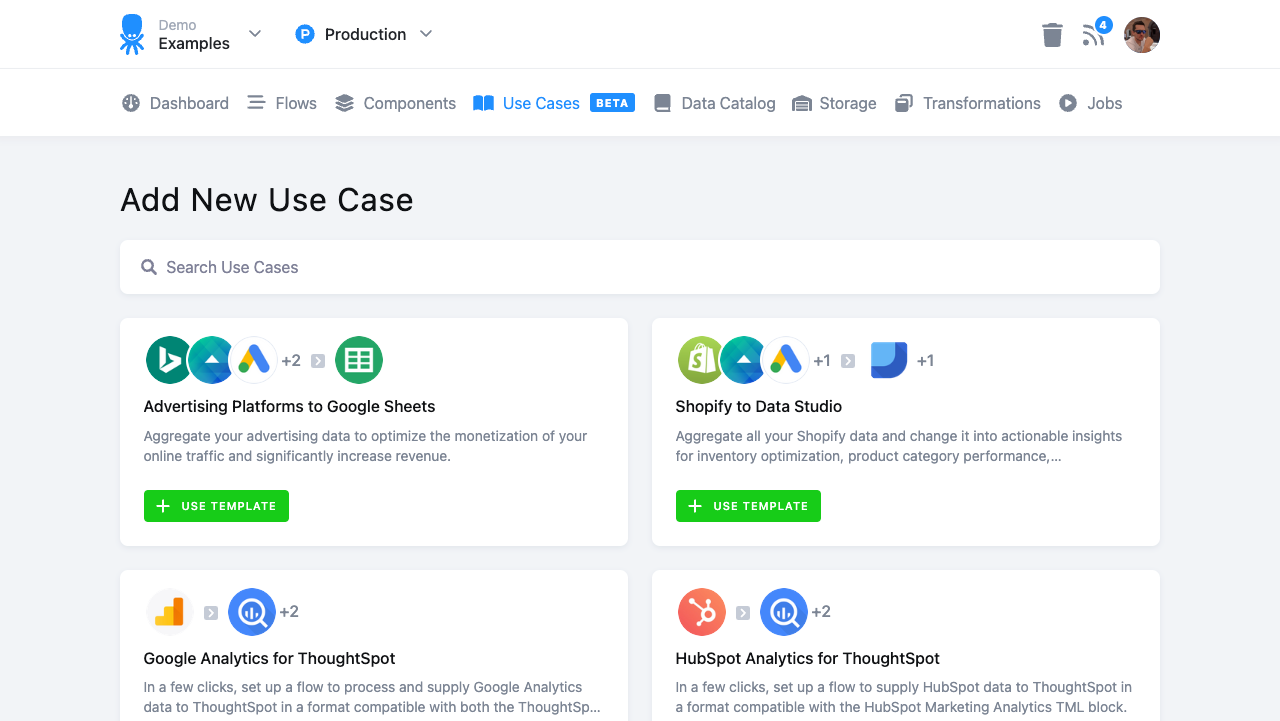The height and width of the screenshot is (721, 1280).
Task: Use the Shopify to Data Studio template
Action: coord(748,506)
